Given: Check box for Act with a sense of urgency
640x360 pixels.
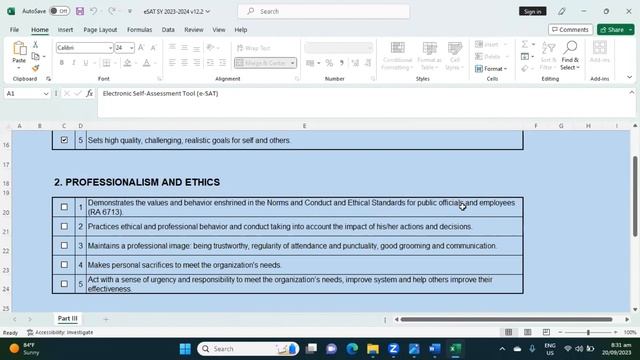Looking at the screenshot, I should (64, 284).
